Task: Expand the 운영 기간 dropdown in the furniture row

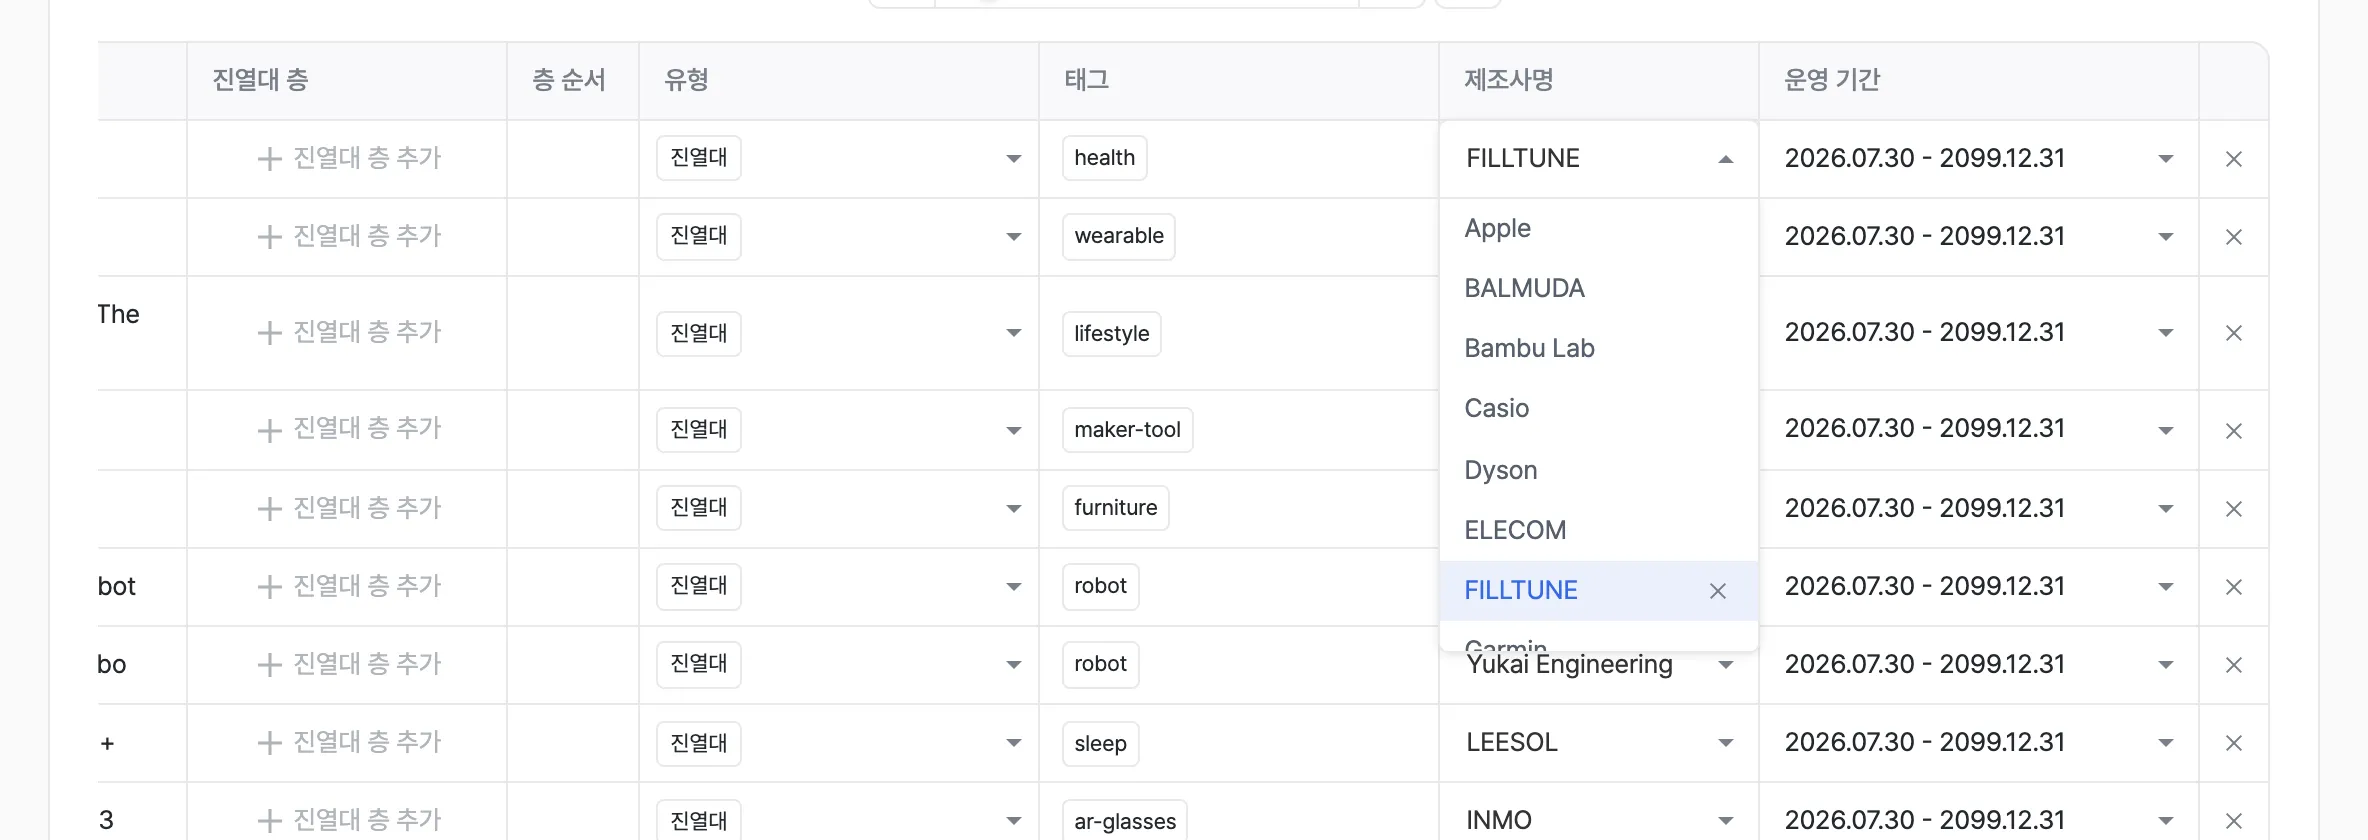Action: (x=2165, y=509)
